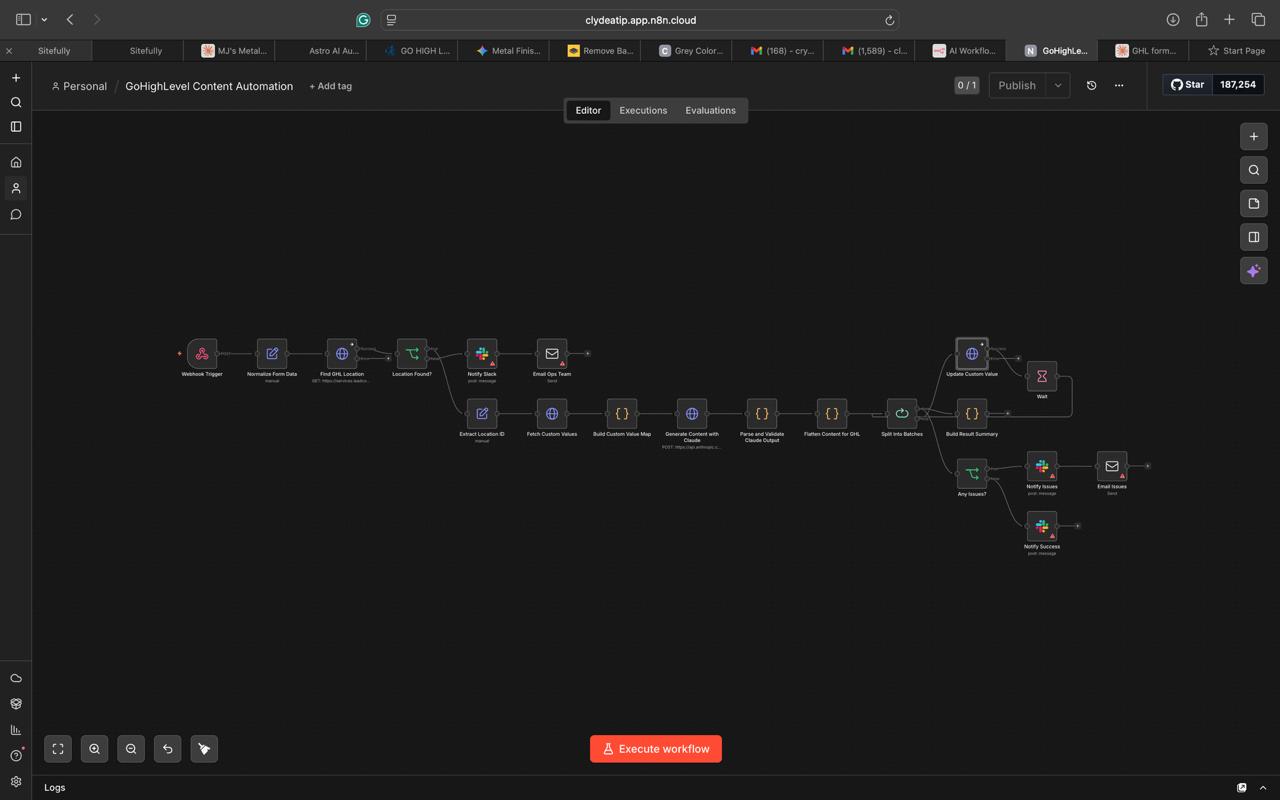Open the Normalize Form Data node
The image size is (1280, 800).
(272, 354)
